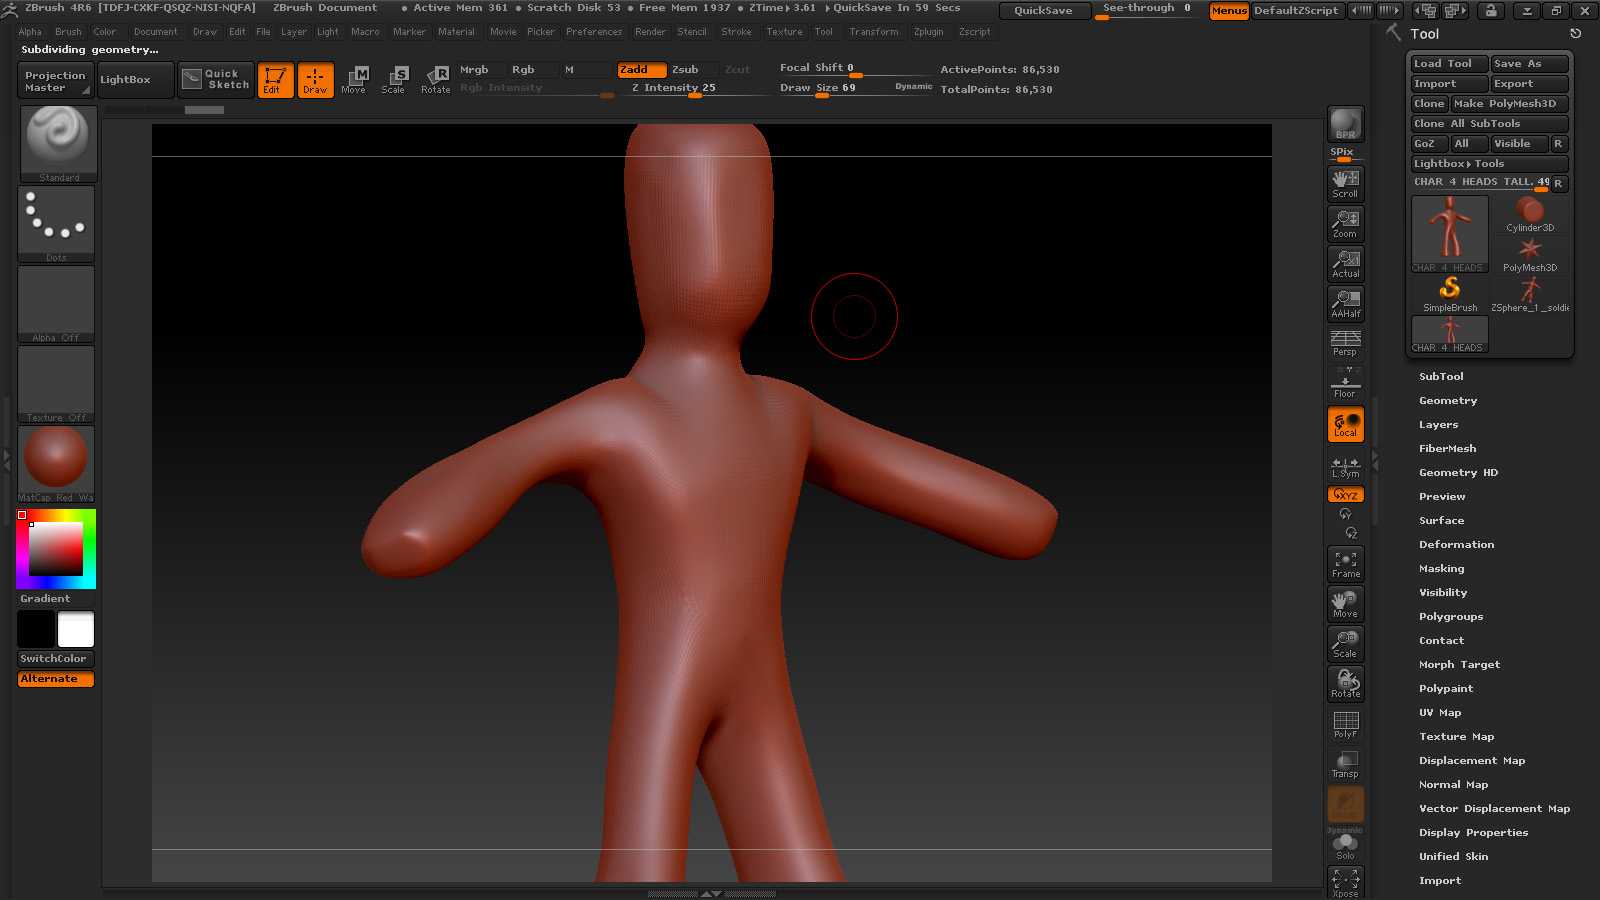Screen dimensions: 1600x900
Task: Toggle PolyF polyframe display
Action: (1345, 724)
